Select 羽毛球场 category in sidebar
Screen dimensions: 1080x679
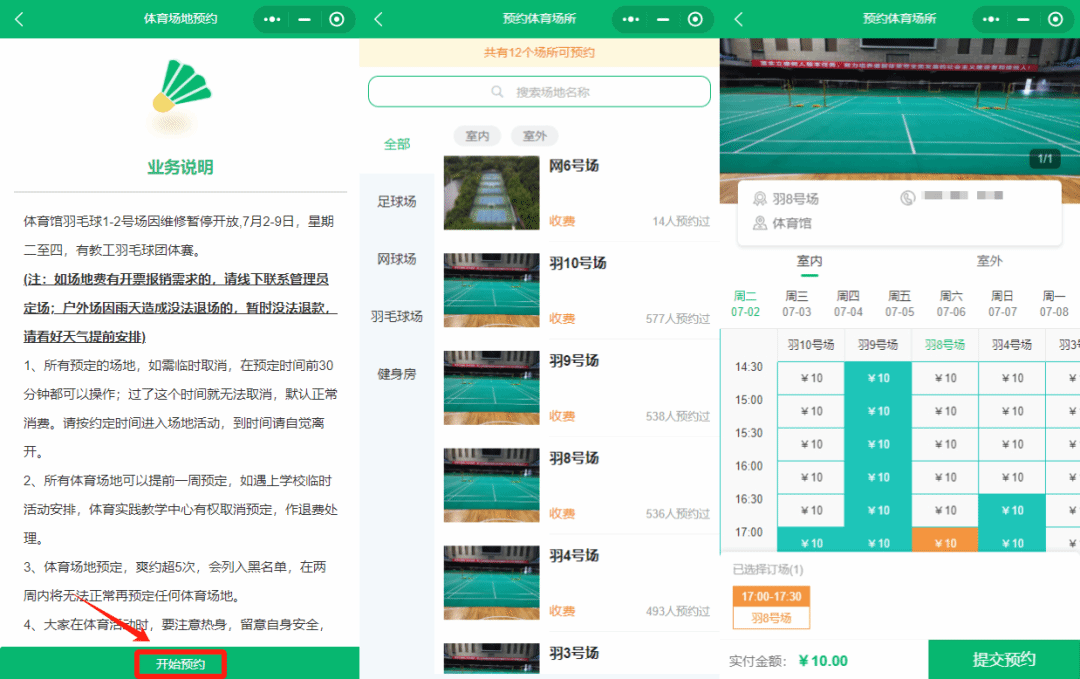[x=397, y=316]
